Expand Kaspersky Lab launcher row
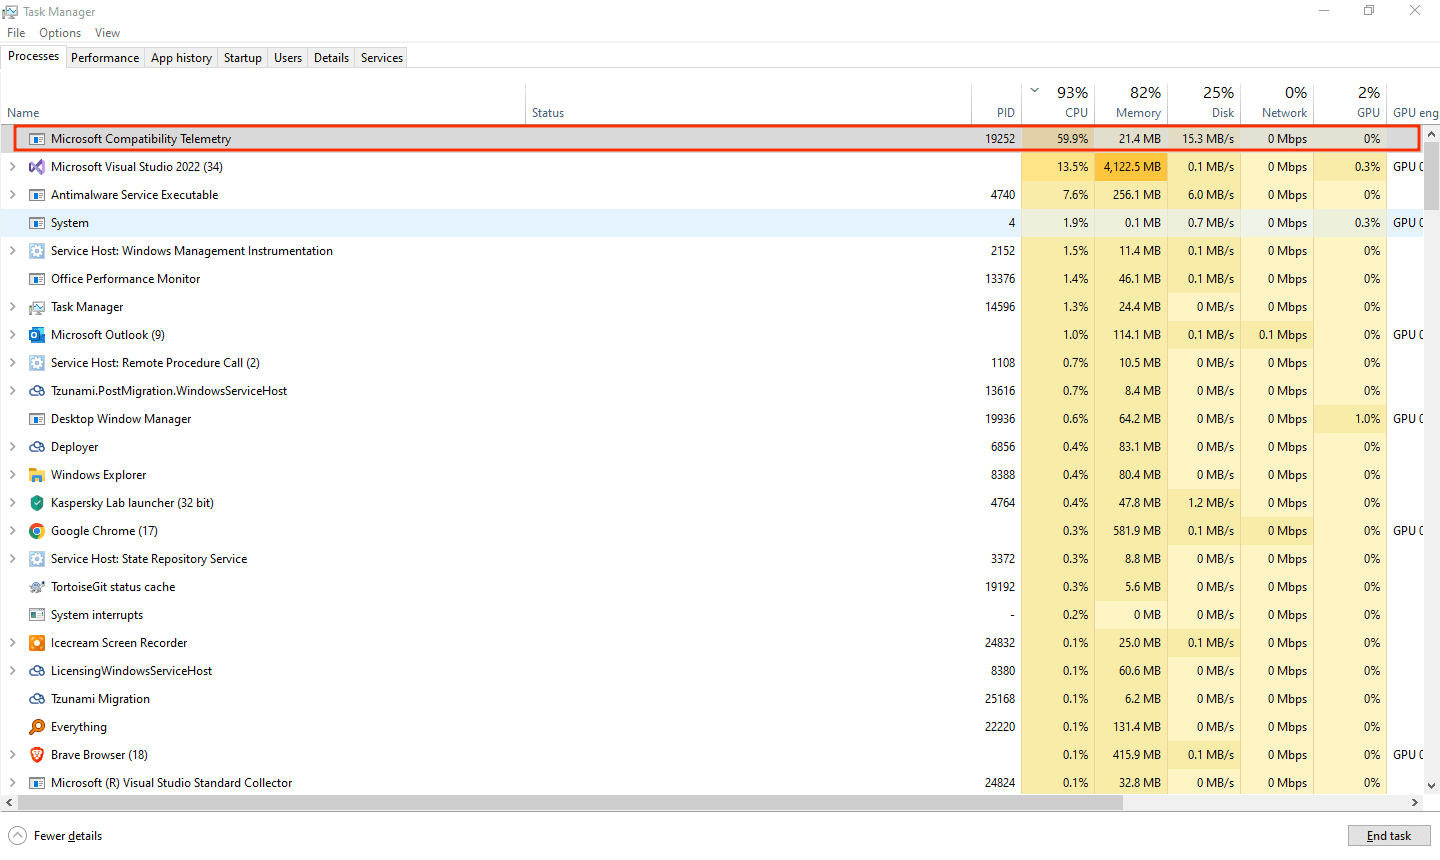Screen dimensions: 1440x860 click(x=12, y=503)
